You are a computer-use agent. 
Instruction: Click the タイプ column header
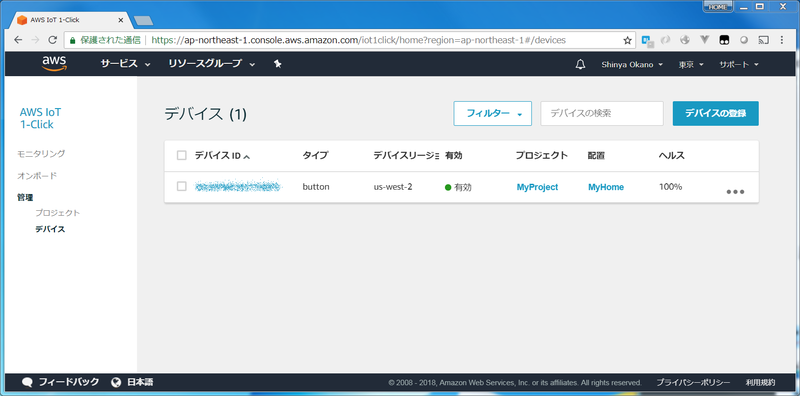pyautogui.click(x=315, y=156)
